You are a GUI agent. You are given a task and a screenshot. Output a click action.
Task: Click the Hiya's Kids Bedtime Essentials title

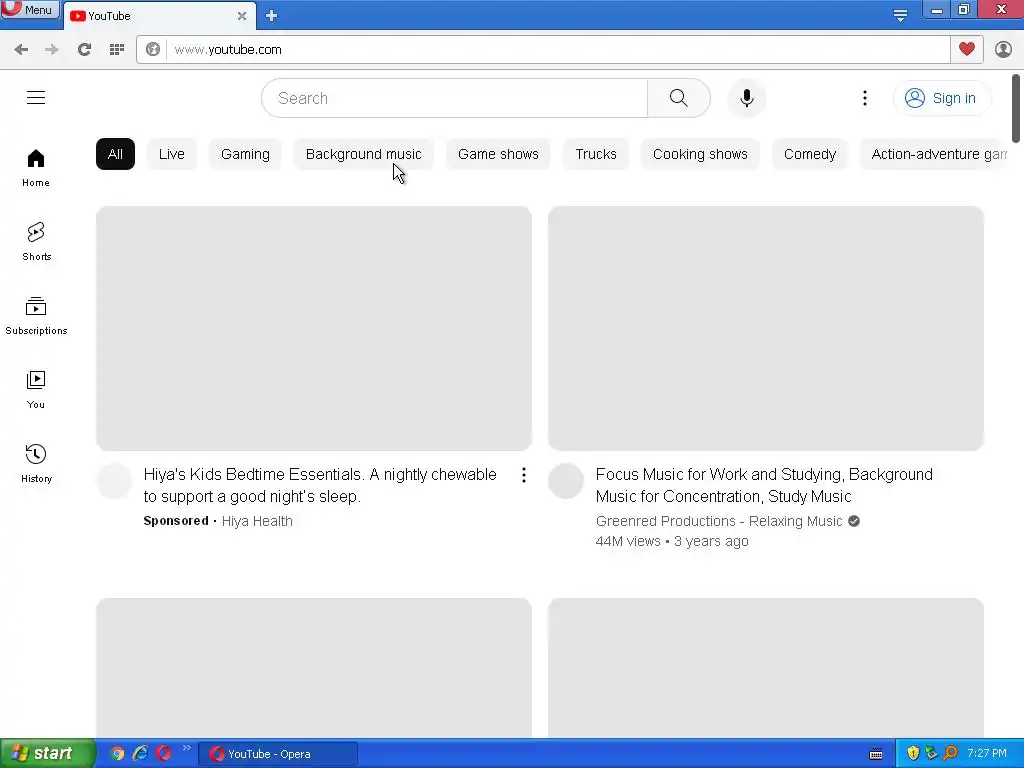(320, 485)
